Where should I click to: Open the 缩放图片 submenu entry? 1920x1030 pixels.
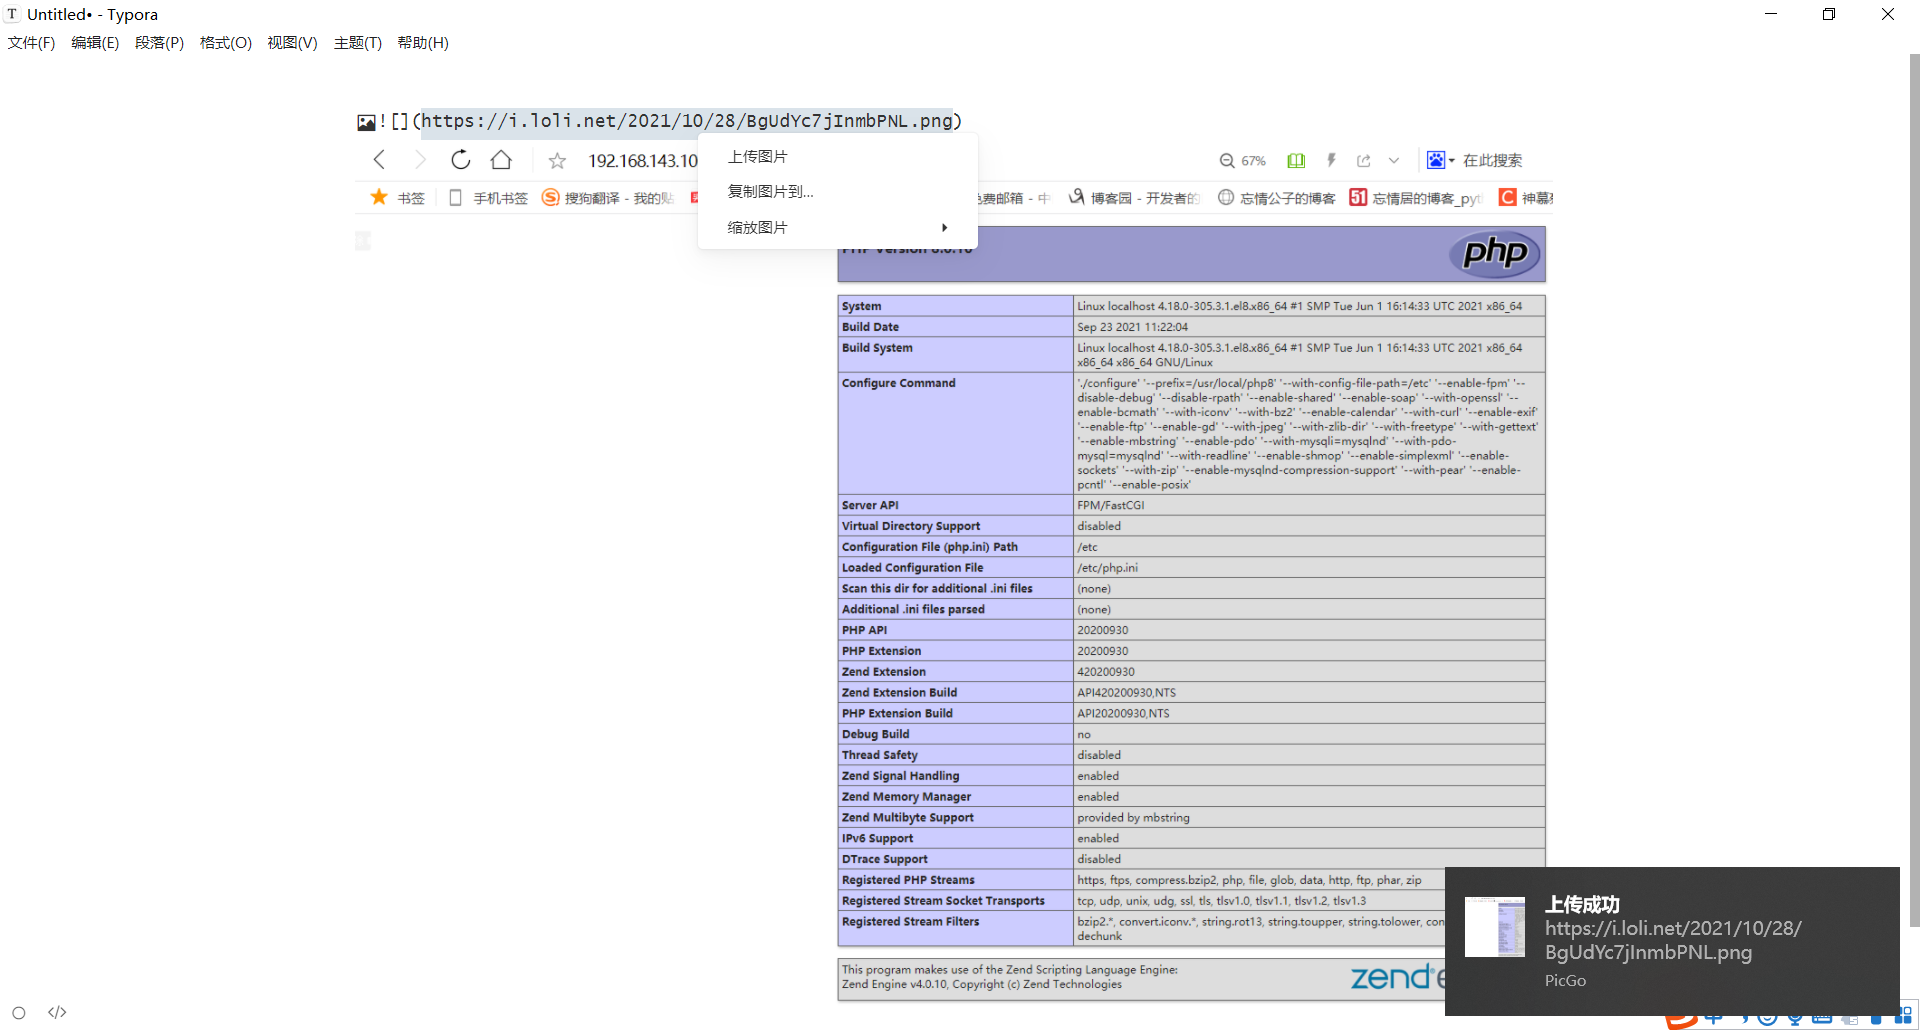pyautogui.click(x=837, y=228)
